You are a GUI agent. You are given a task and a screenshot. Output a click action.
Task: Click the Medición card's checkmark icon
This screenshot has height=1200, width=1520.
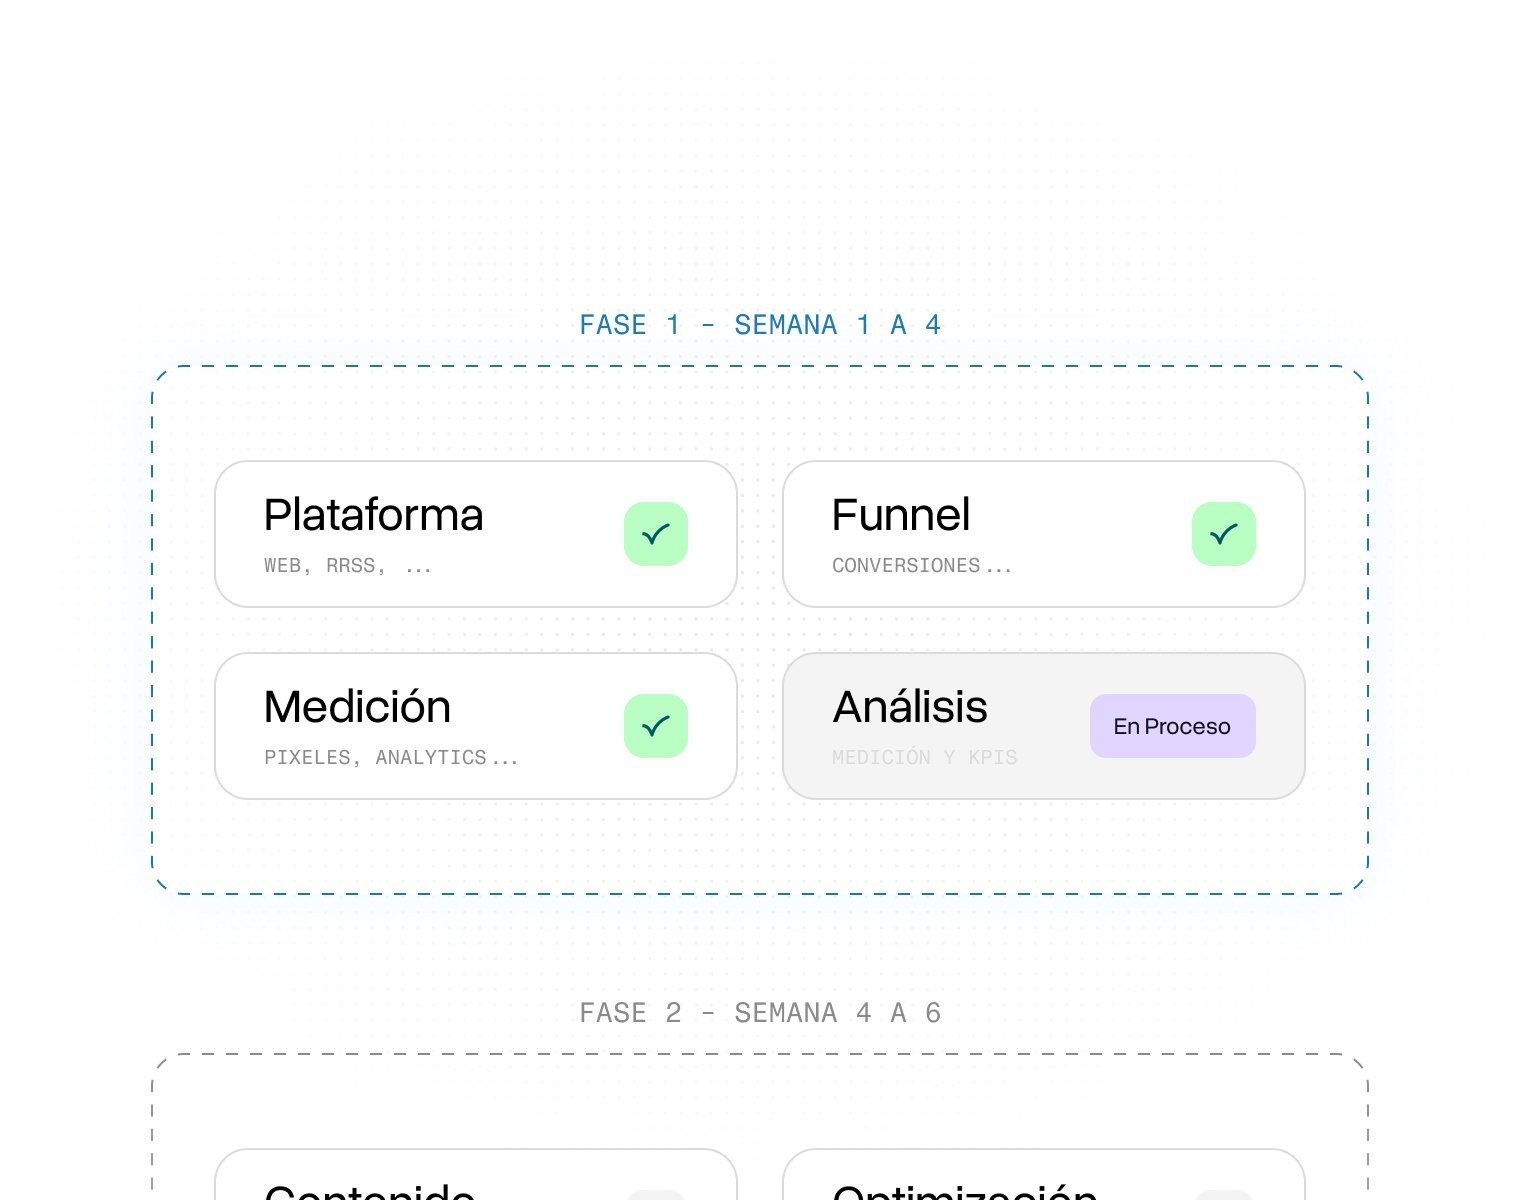656,726
